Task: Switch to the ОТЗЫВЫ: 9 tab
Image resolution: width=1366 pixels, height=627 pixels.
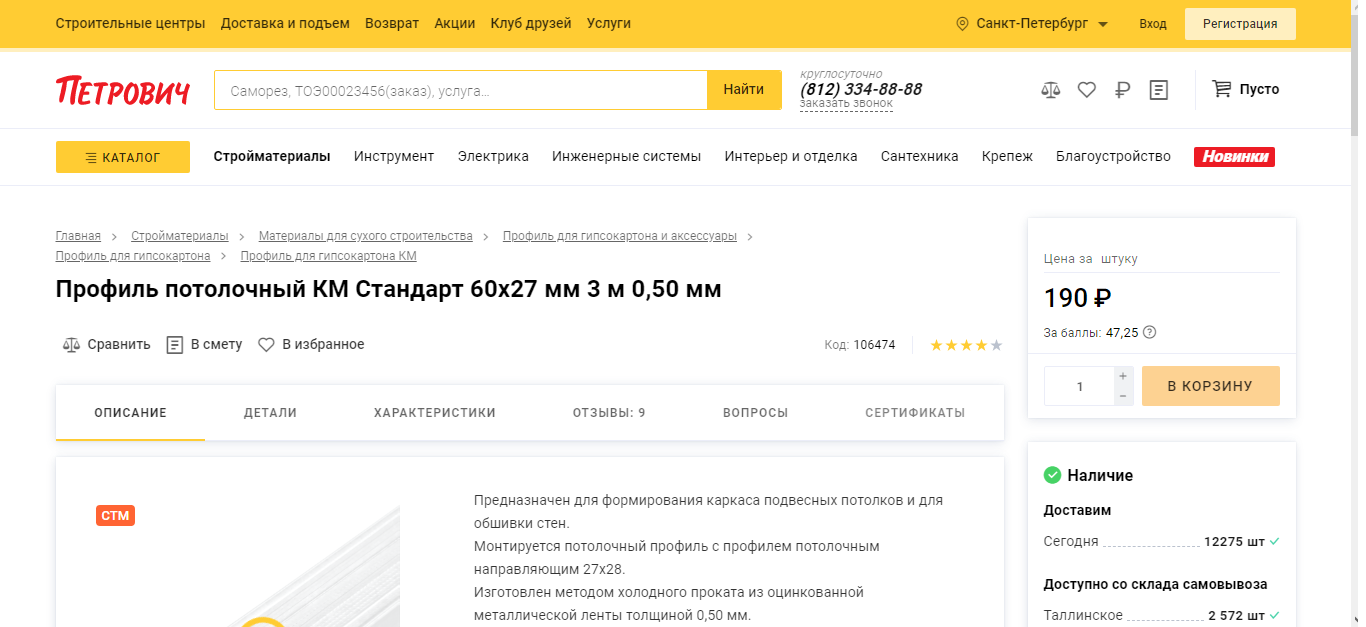Action: (609, 413)
